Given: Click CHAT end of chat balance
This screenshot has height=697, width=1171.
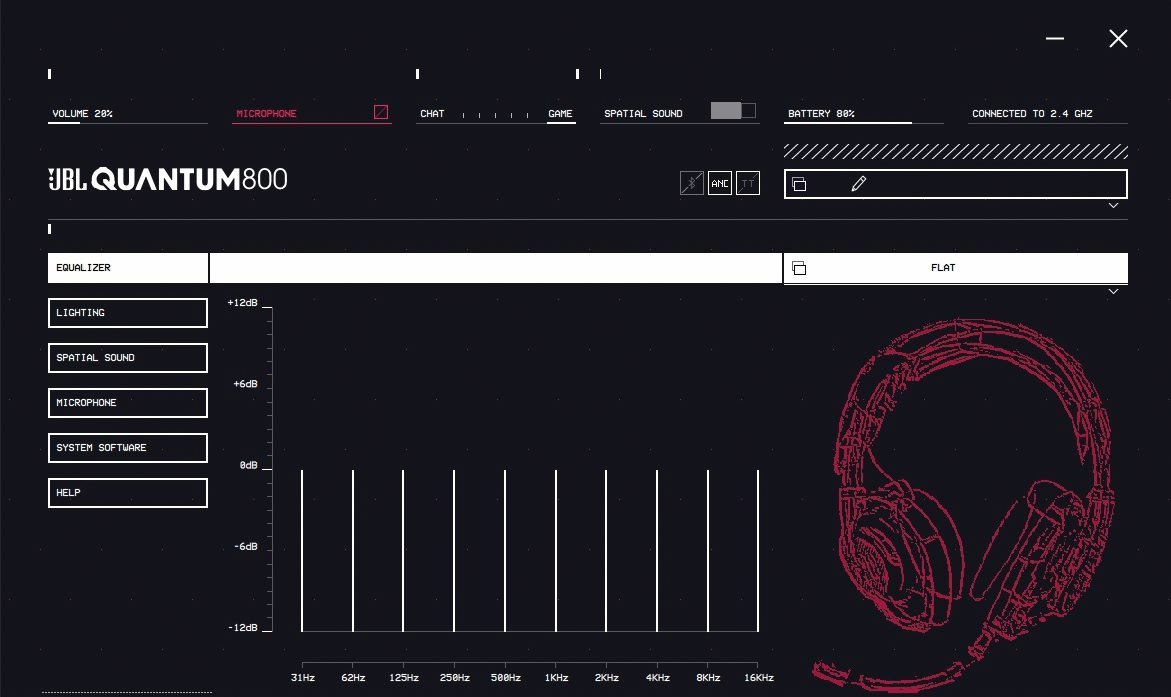Looking at the screenshot, I should [432, 114].
